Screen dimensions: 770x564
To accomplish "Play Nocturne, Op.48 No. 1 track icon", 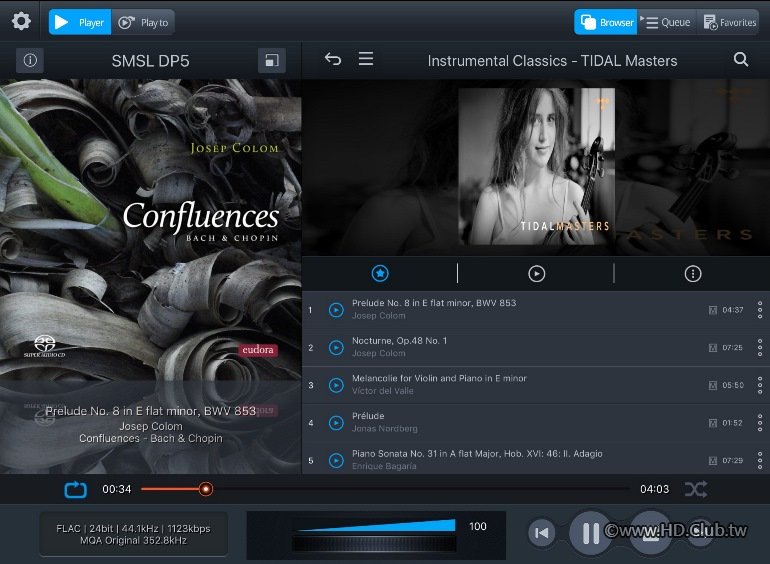I will [336, 347].
